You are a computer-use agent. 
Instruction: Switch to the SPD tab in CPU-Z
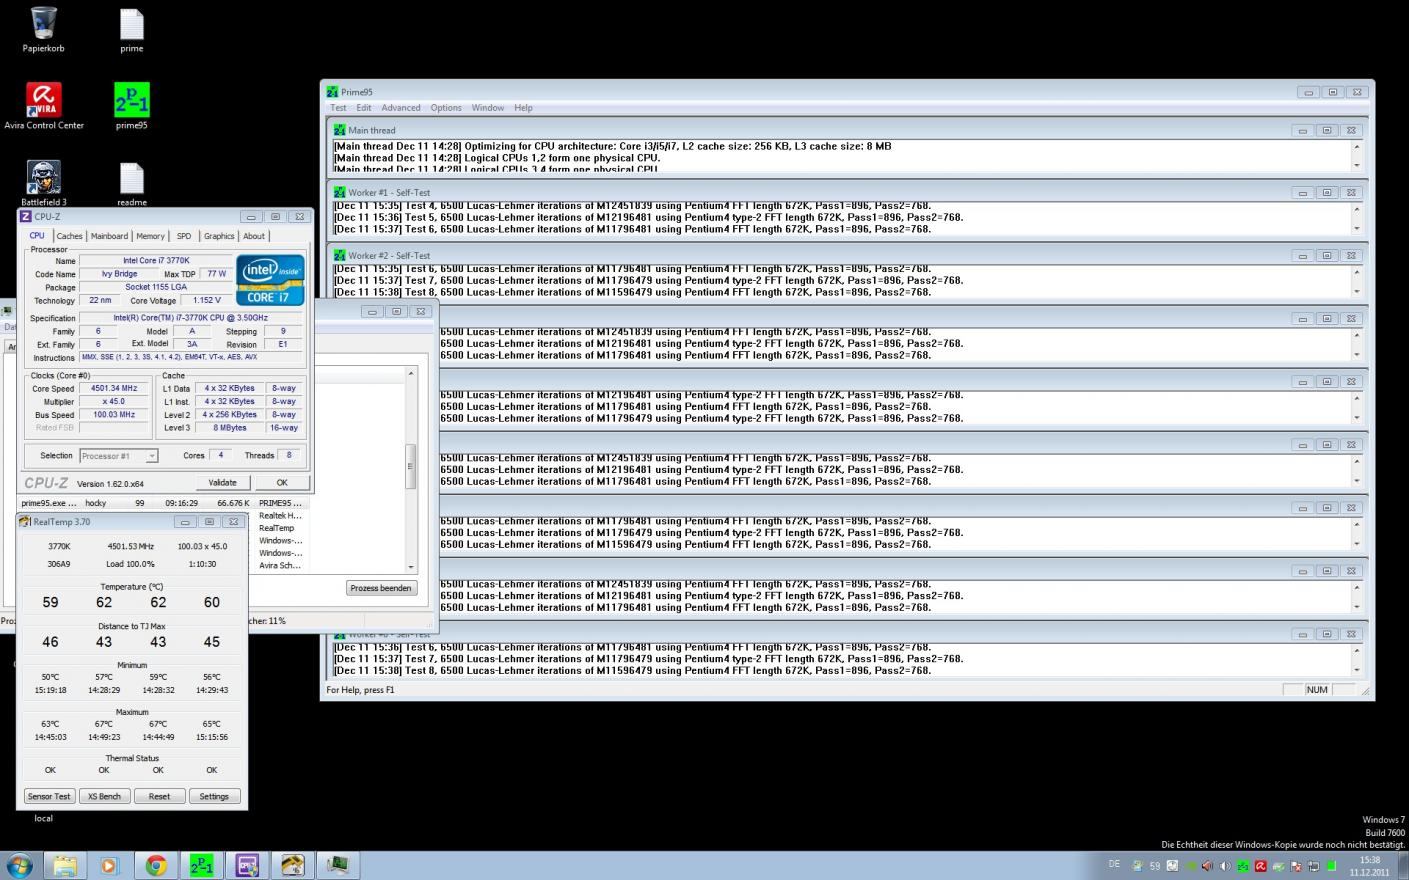[x=184, y=236]
